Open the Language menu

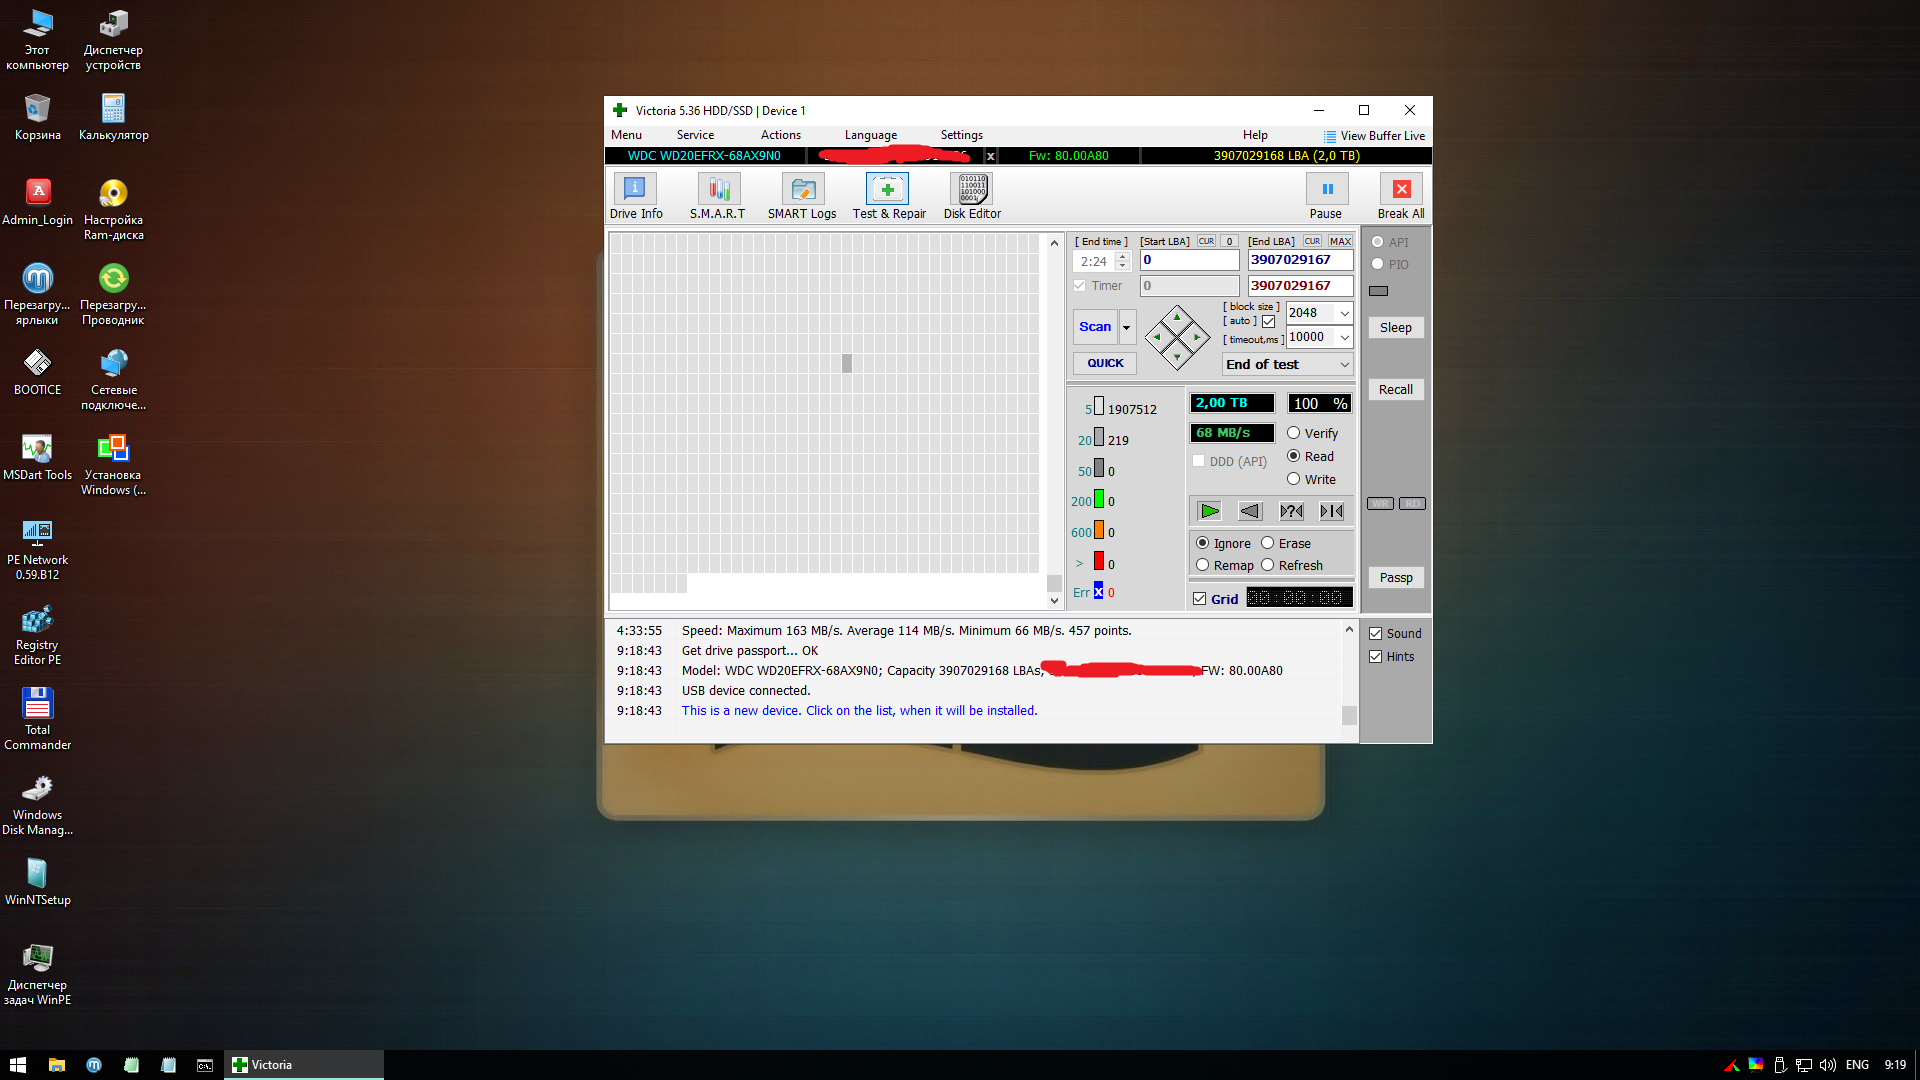870,135
